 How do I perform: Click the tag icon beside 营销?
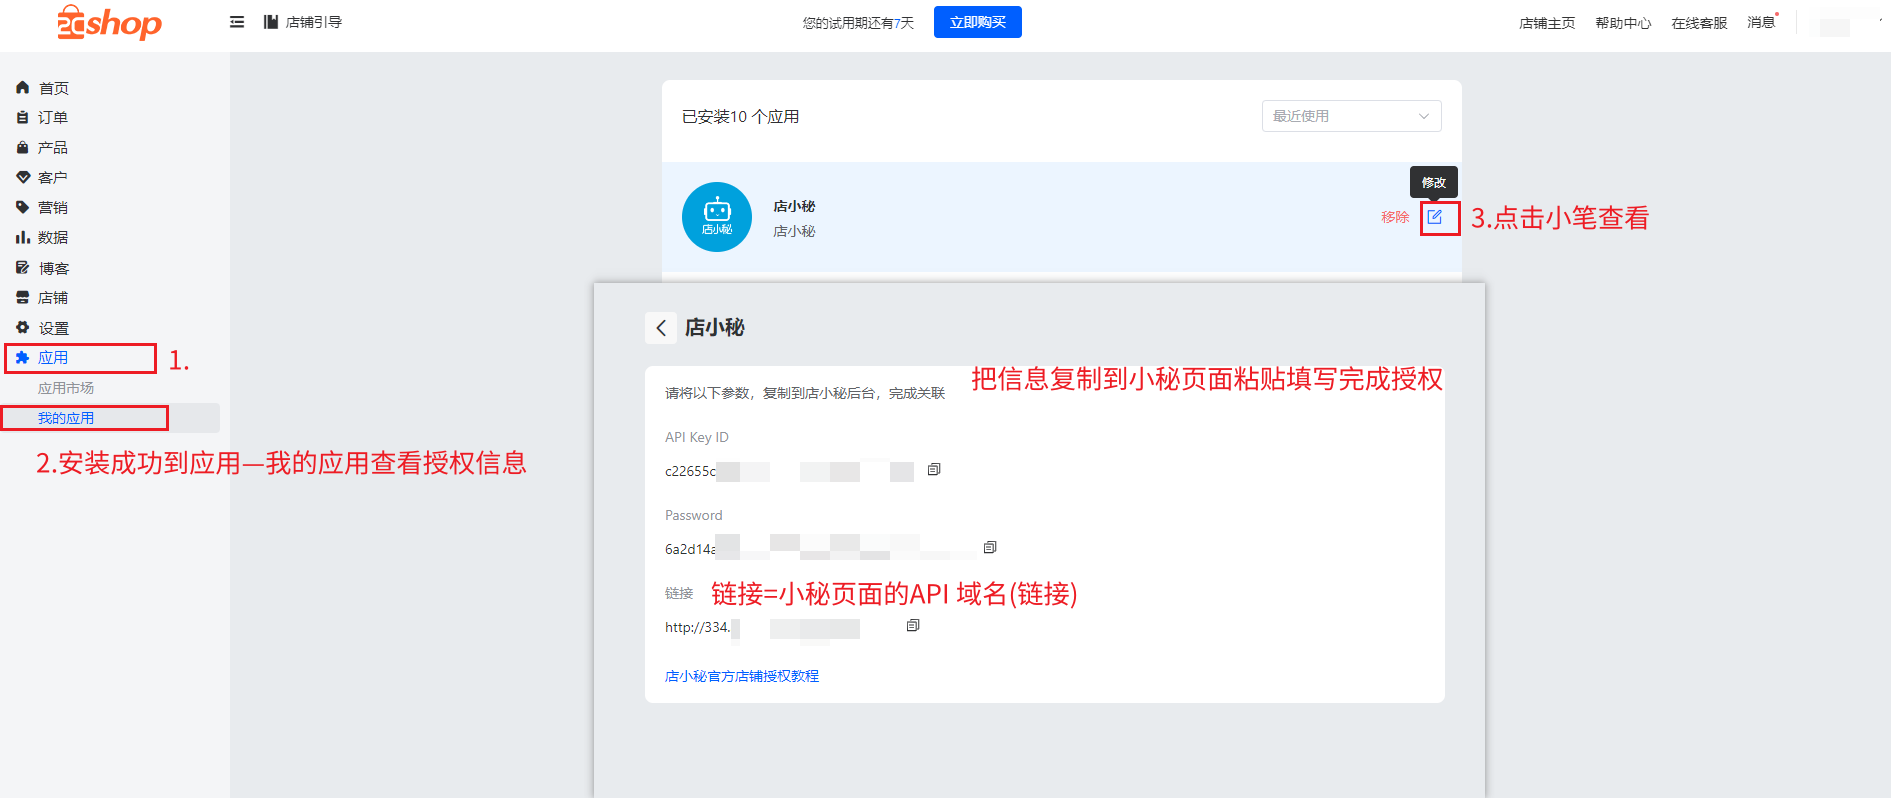pyautogui.click(x=22, y=208)
